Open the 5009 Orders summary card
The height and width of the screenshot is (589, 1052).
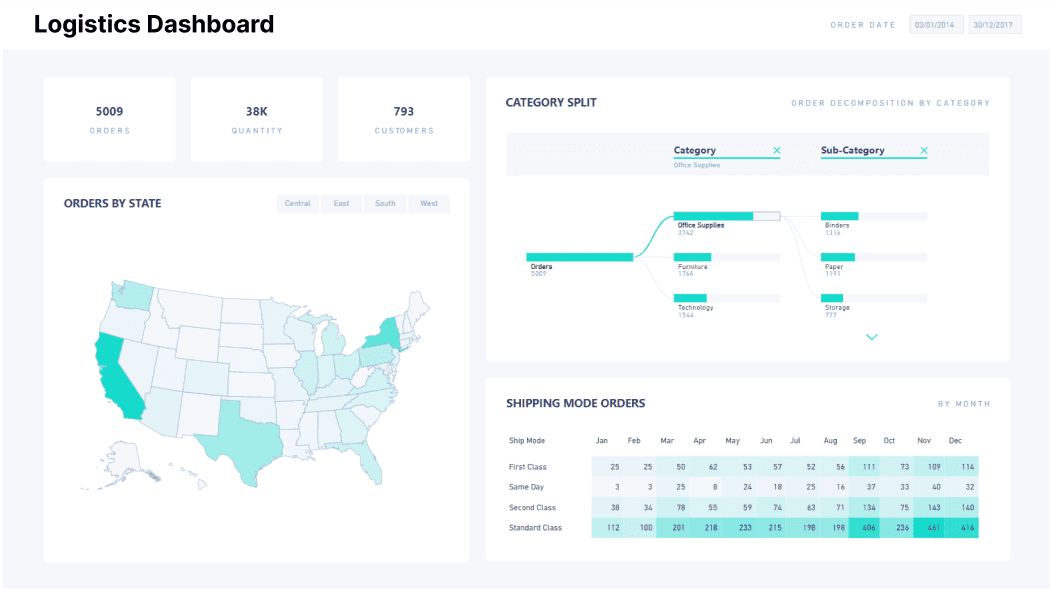(110, 119)
